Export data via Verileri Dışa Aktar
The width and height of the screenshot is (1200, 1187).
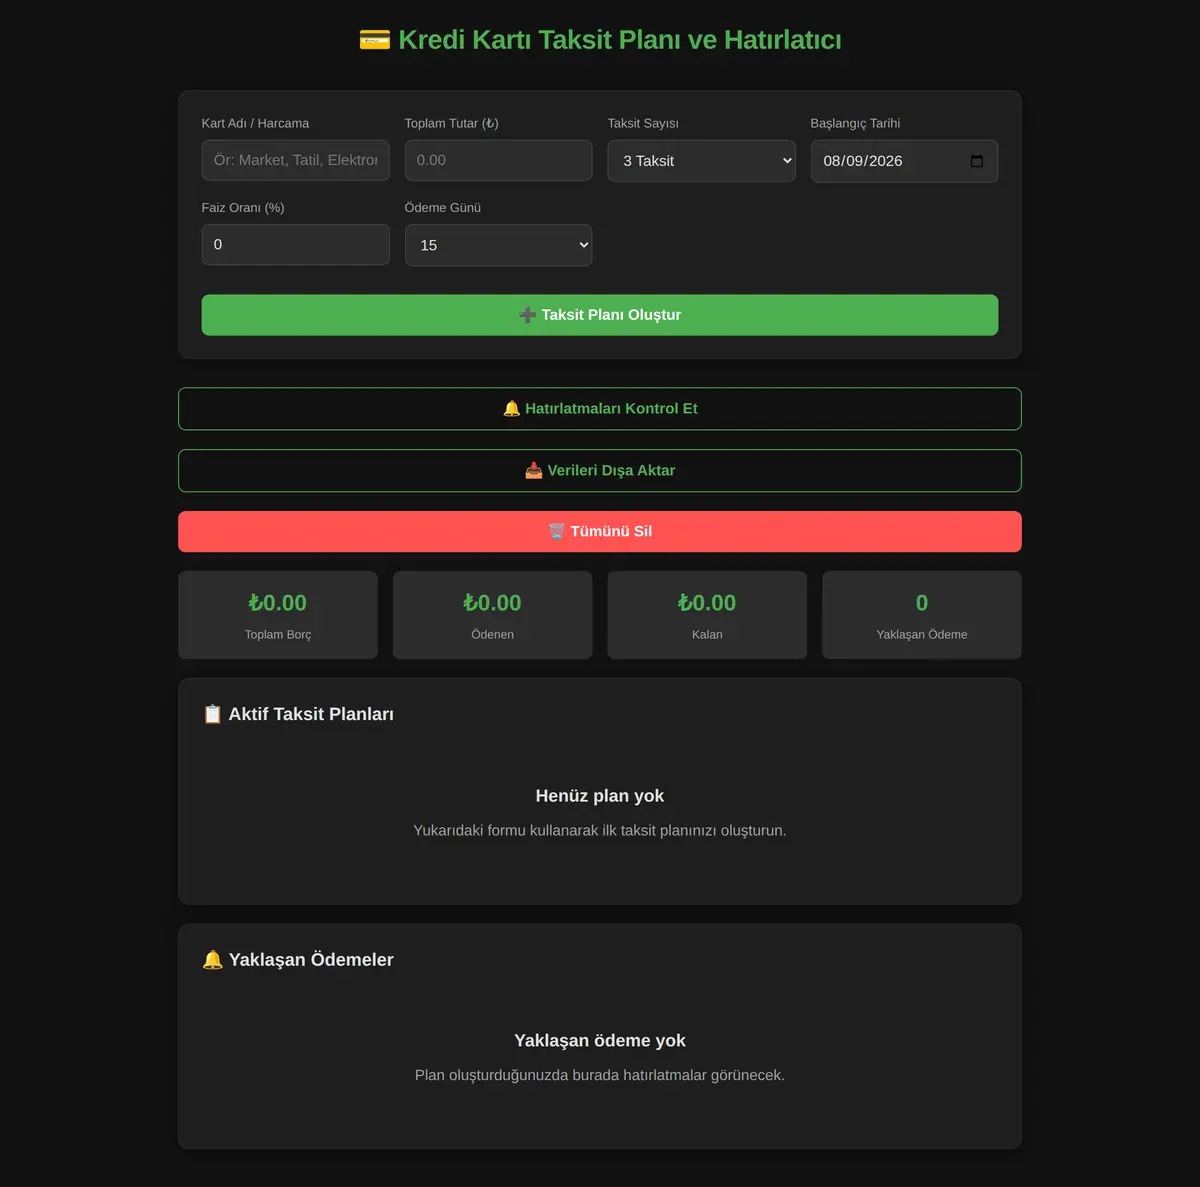coord(600,471)
